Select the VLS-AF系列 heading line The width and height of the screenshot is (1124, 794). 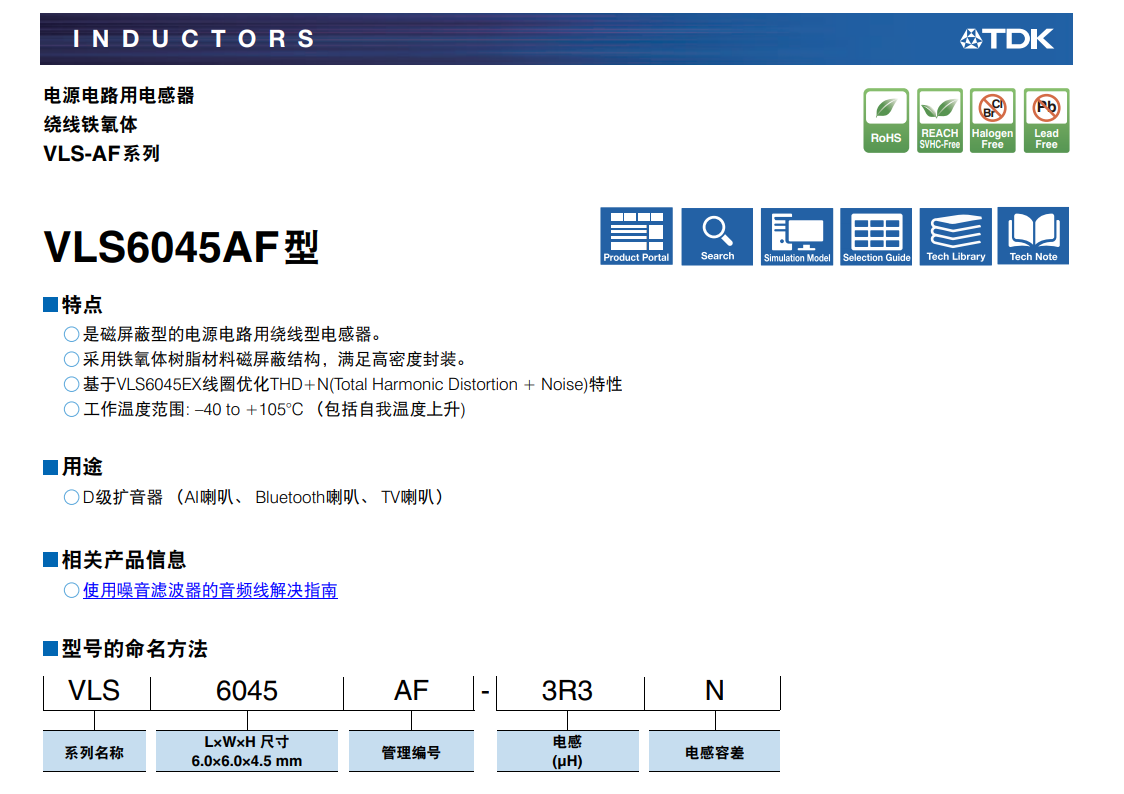point(102,153)
